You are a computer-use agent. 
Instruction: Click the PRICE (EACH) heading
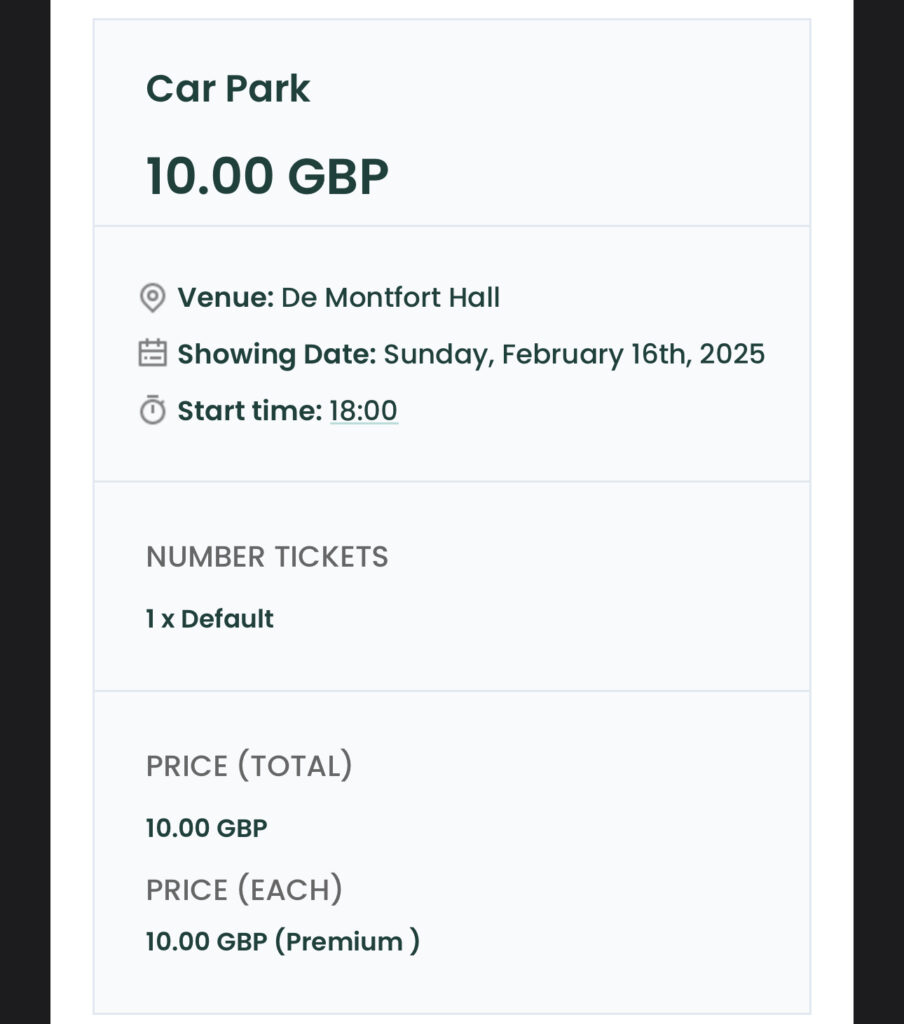244,889
